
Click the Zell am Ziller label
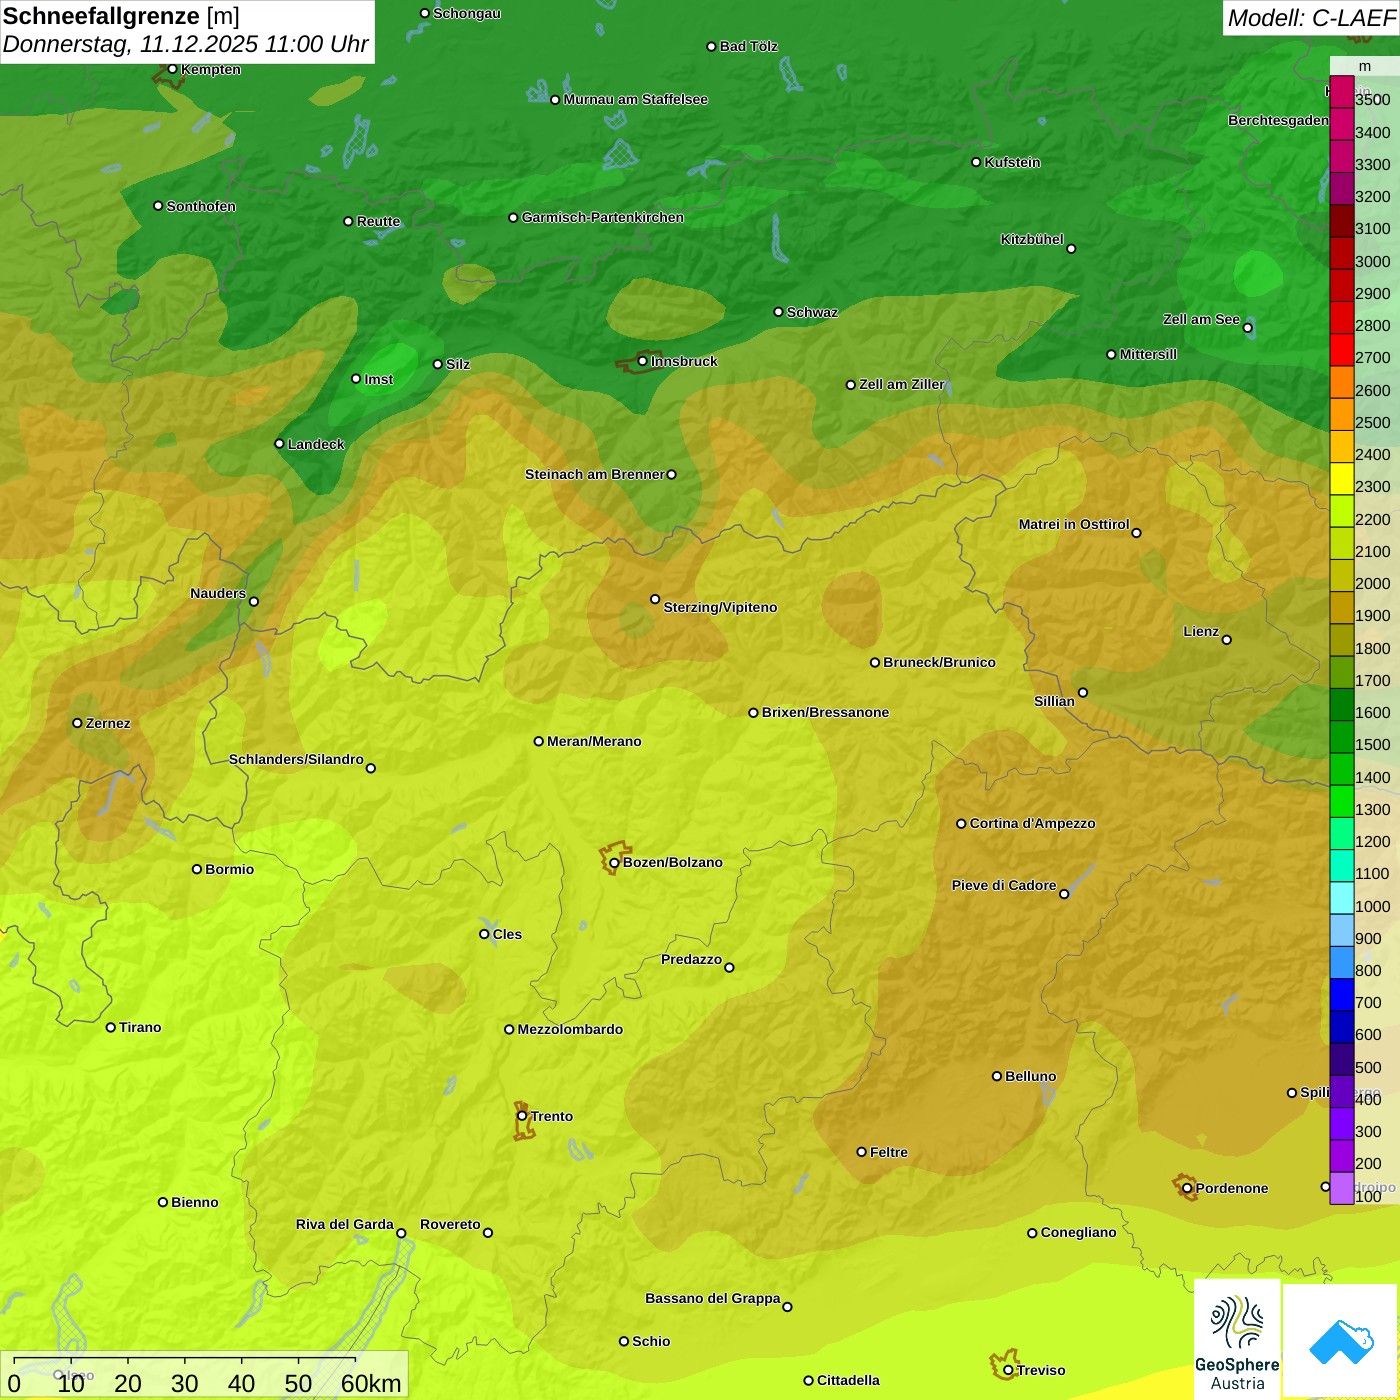coord(902,384)
